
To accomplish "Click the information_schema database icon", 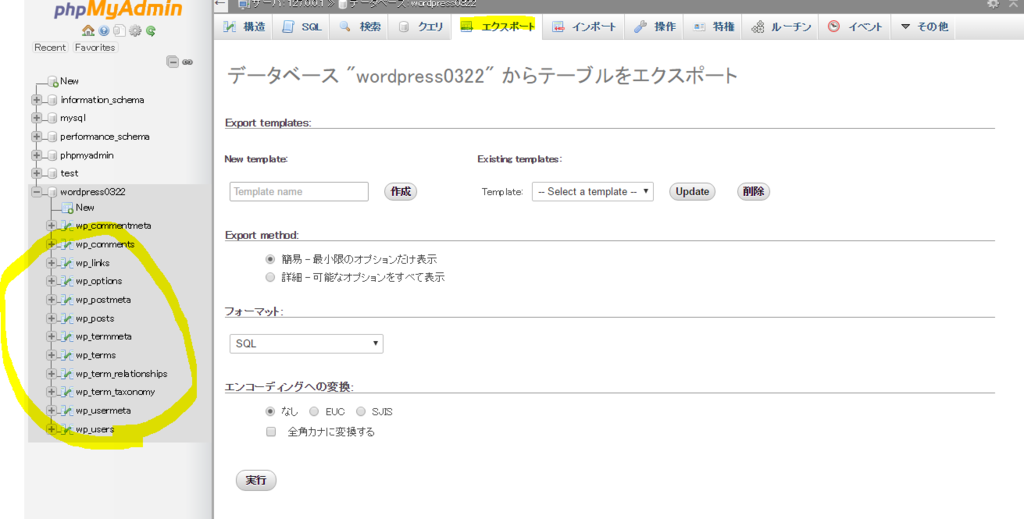I will [52, 100].
